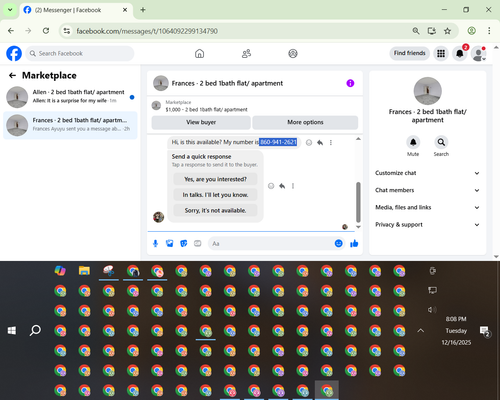Open the Windows notification center

[x=484, y=331]
